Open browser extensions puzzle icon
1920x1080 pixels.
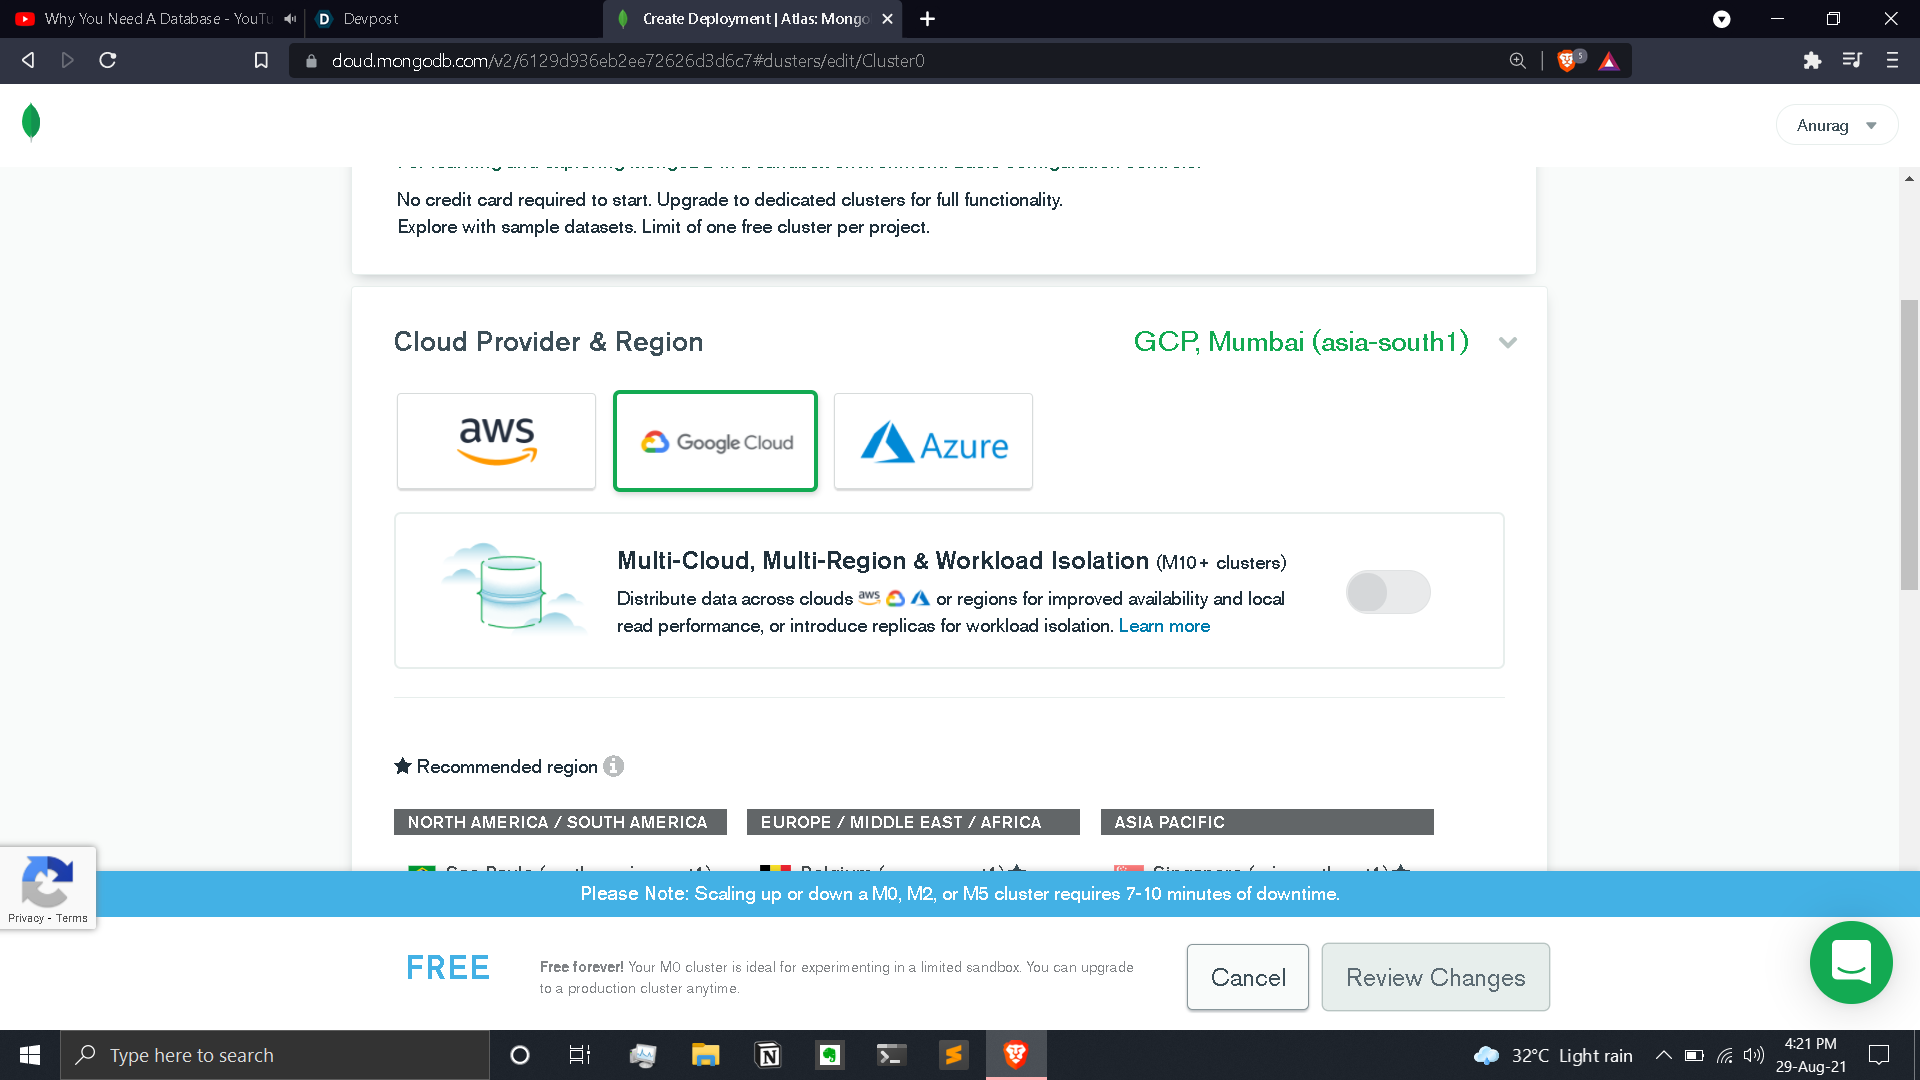point(1812,61)
